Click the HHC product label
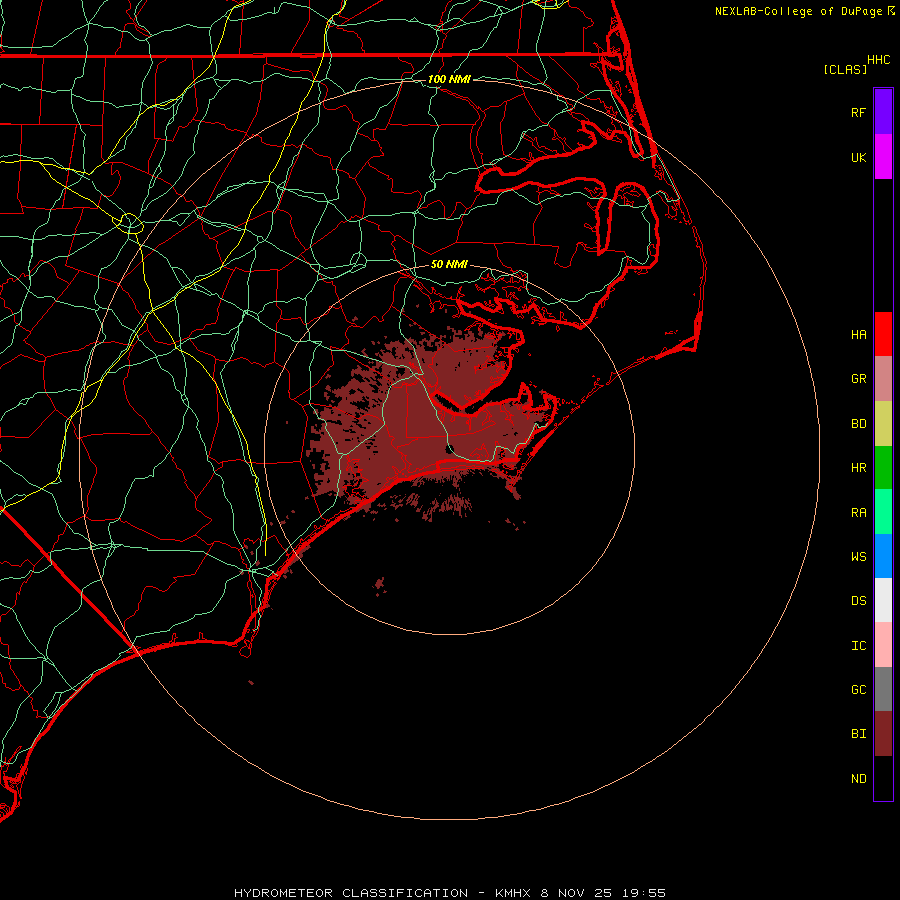The height and width of the screenshot is (900, 900). [879, 60]
